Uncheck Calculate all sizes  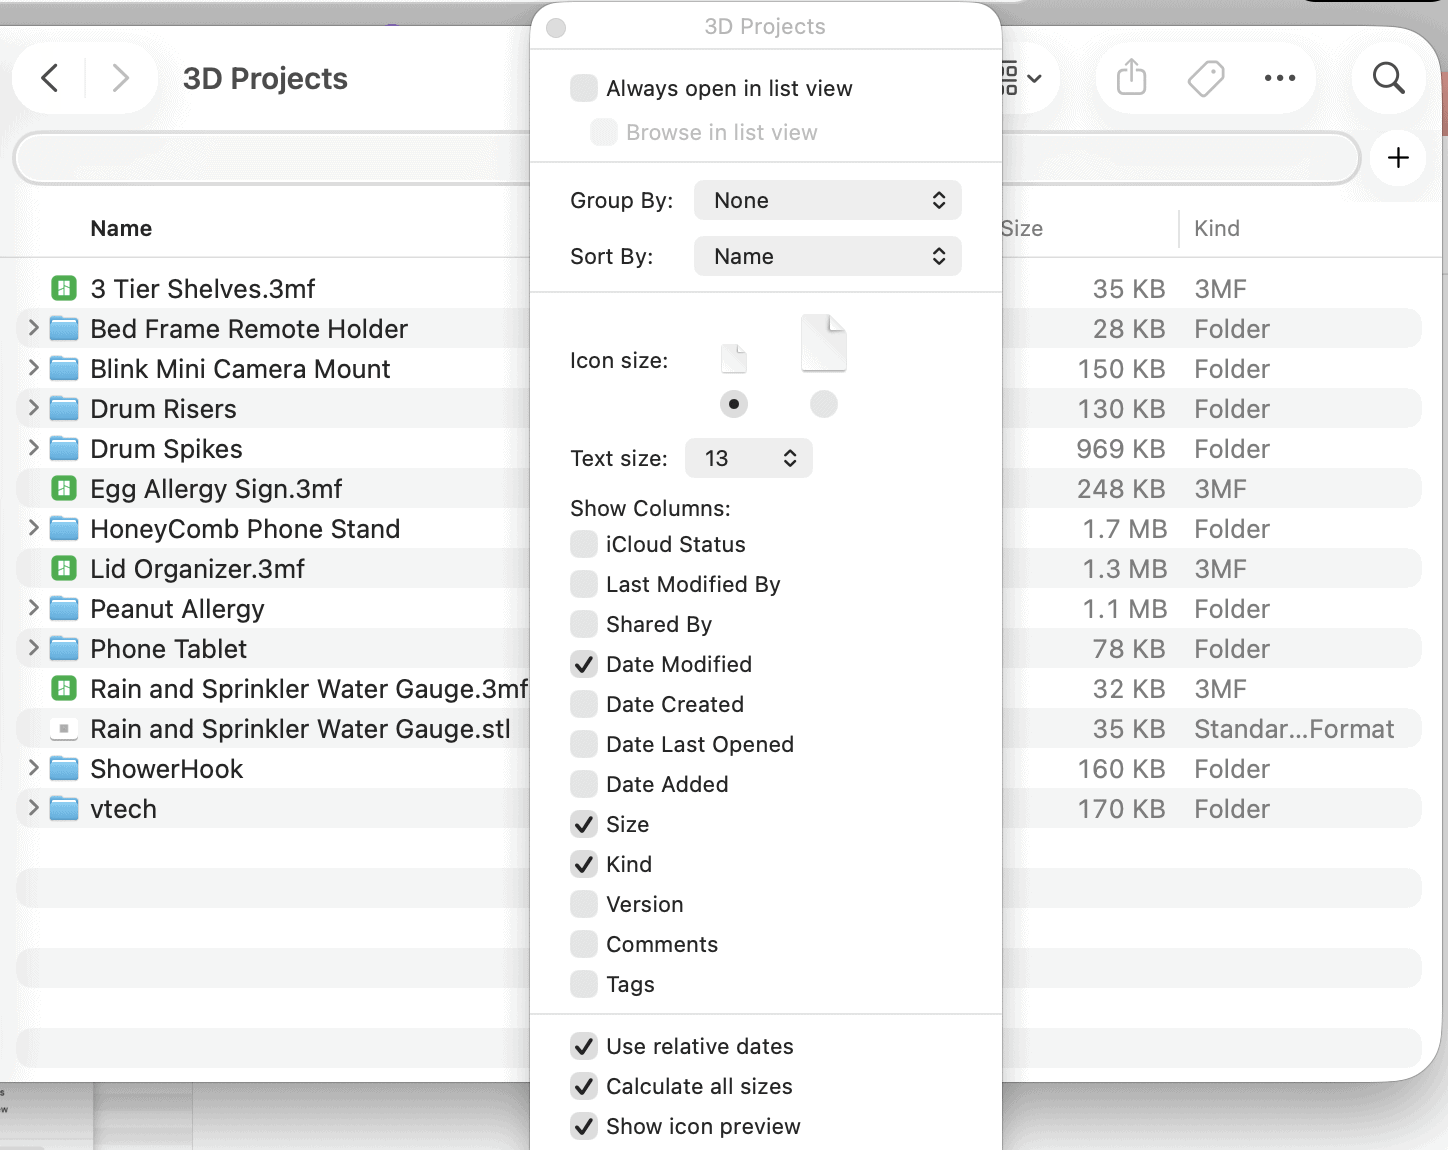point(584,1086)
